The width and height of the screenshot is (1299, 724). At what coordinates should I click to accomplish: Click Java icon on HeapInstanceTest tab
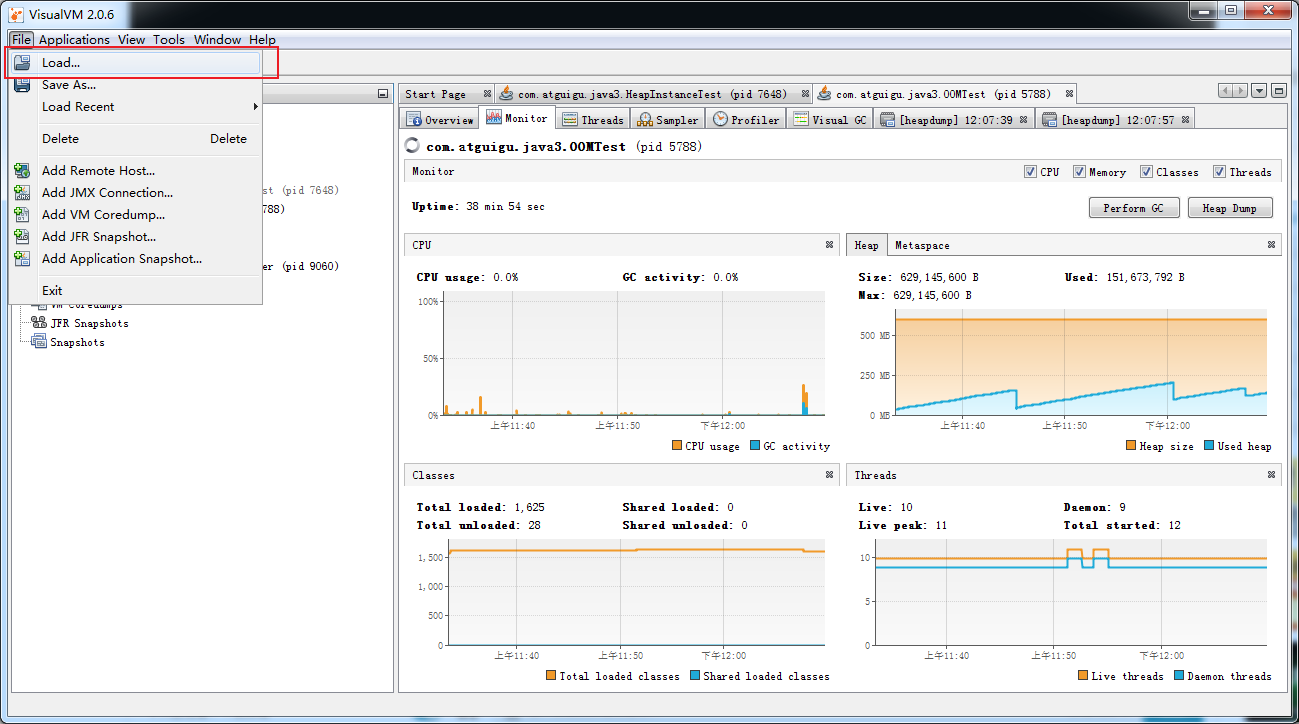(507, 93)
